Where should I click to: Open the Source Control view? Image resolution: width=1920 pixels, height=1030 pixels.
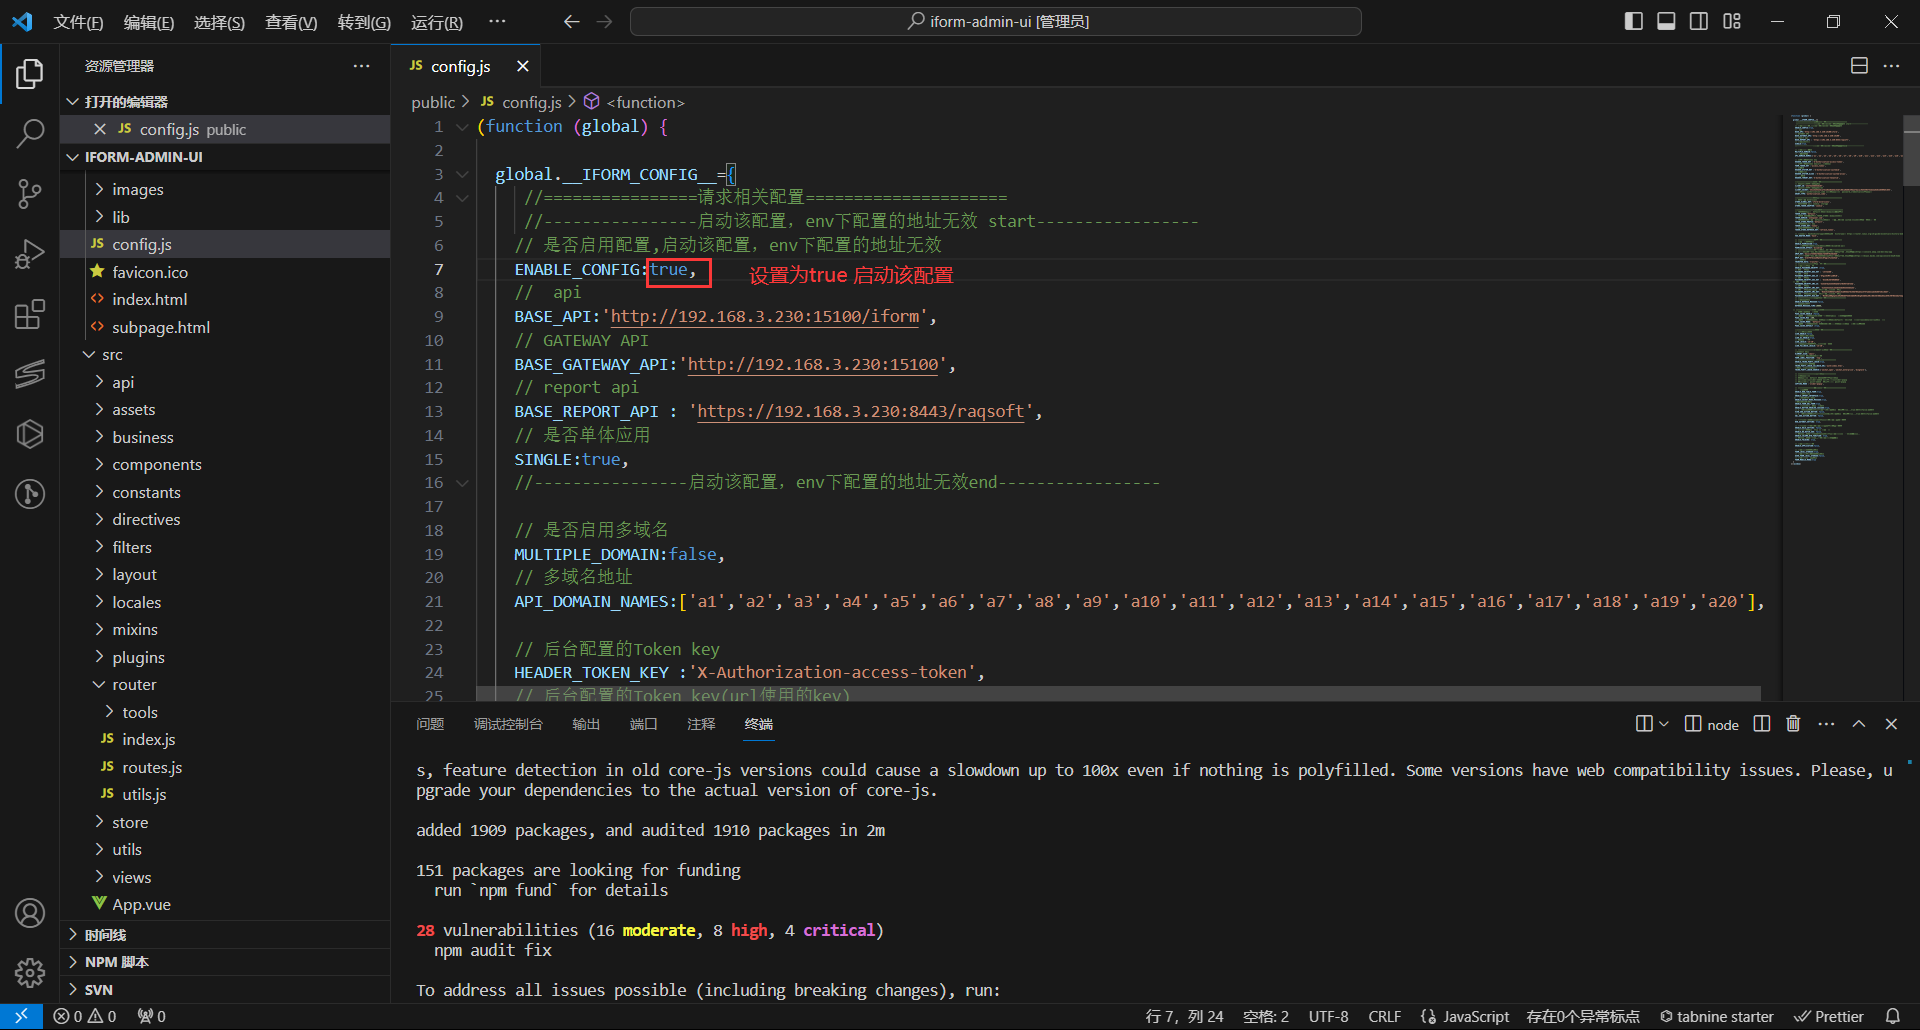30,193
